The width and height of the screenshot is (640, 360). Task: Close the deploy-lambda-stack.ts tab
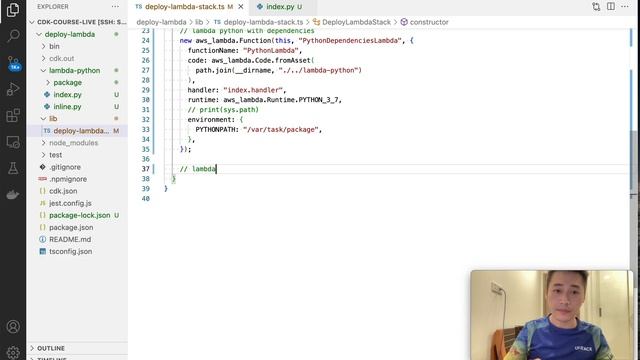(x=241, y=7)
